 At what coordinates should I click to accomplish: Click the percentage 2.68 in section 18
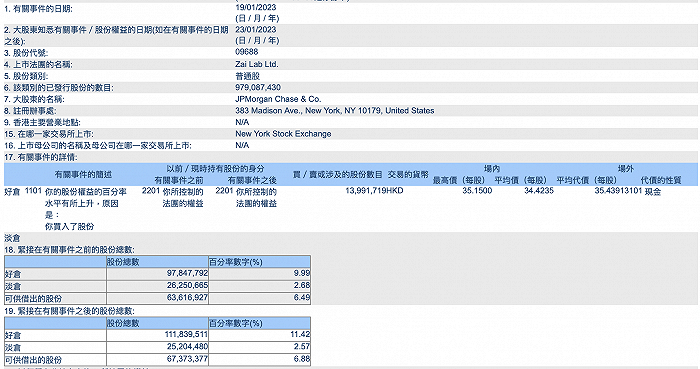[x=302, y=285]
